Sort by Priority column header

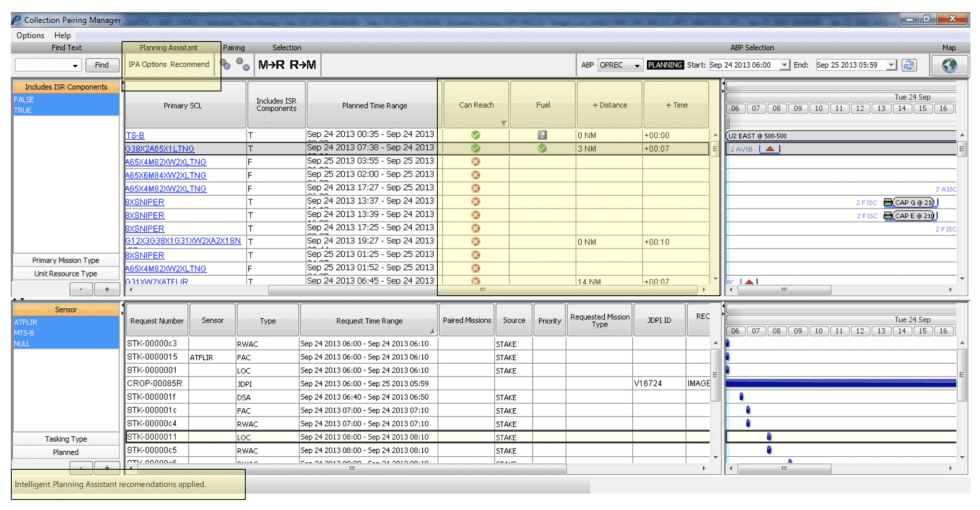click(549, 321)
